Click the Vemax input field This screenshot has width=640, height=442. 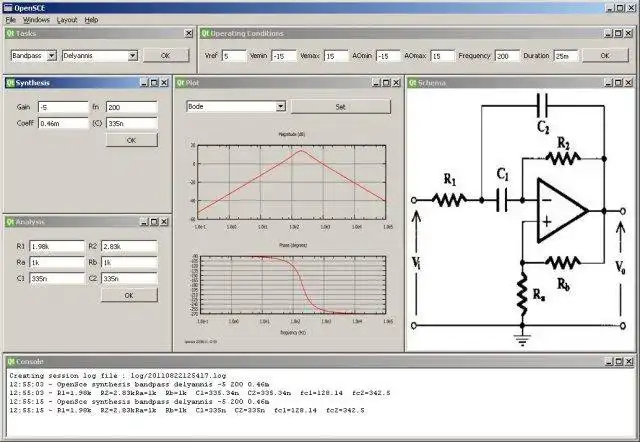pyautogui.click(x=336, y=56)
